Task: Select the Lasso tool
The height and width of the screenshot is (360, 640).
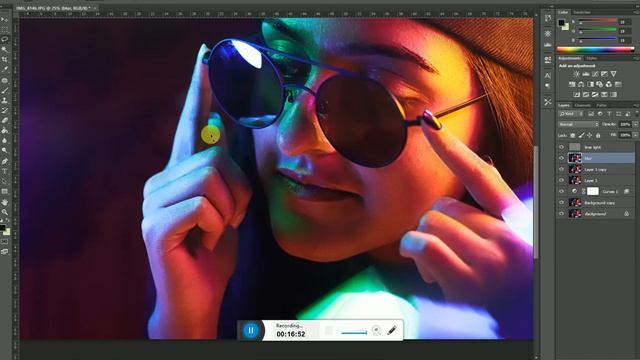Action: tap(4, 39)
